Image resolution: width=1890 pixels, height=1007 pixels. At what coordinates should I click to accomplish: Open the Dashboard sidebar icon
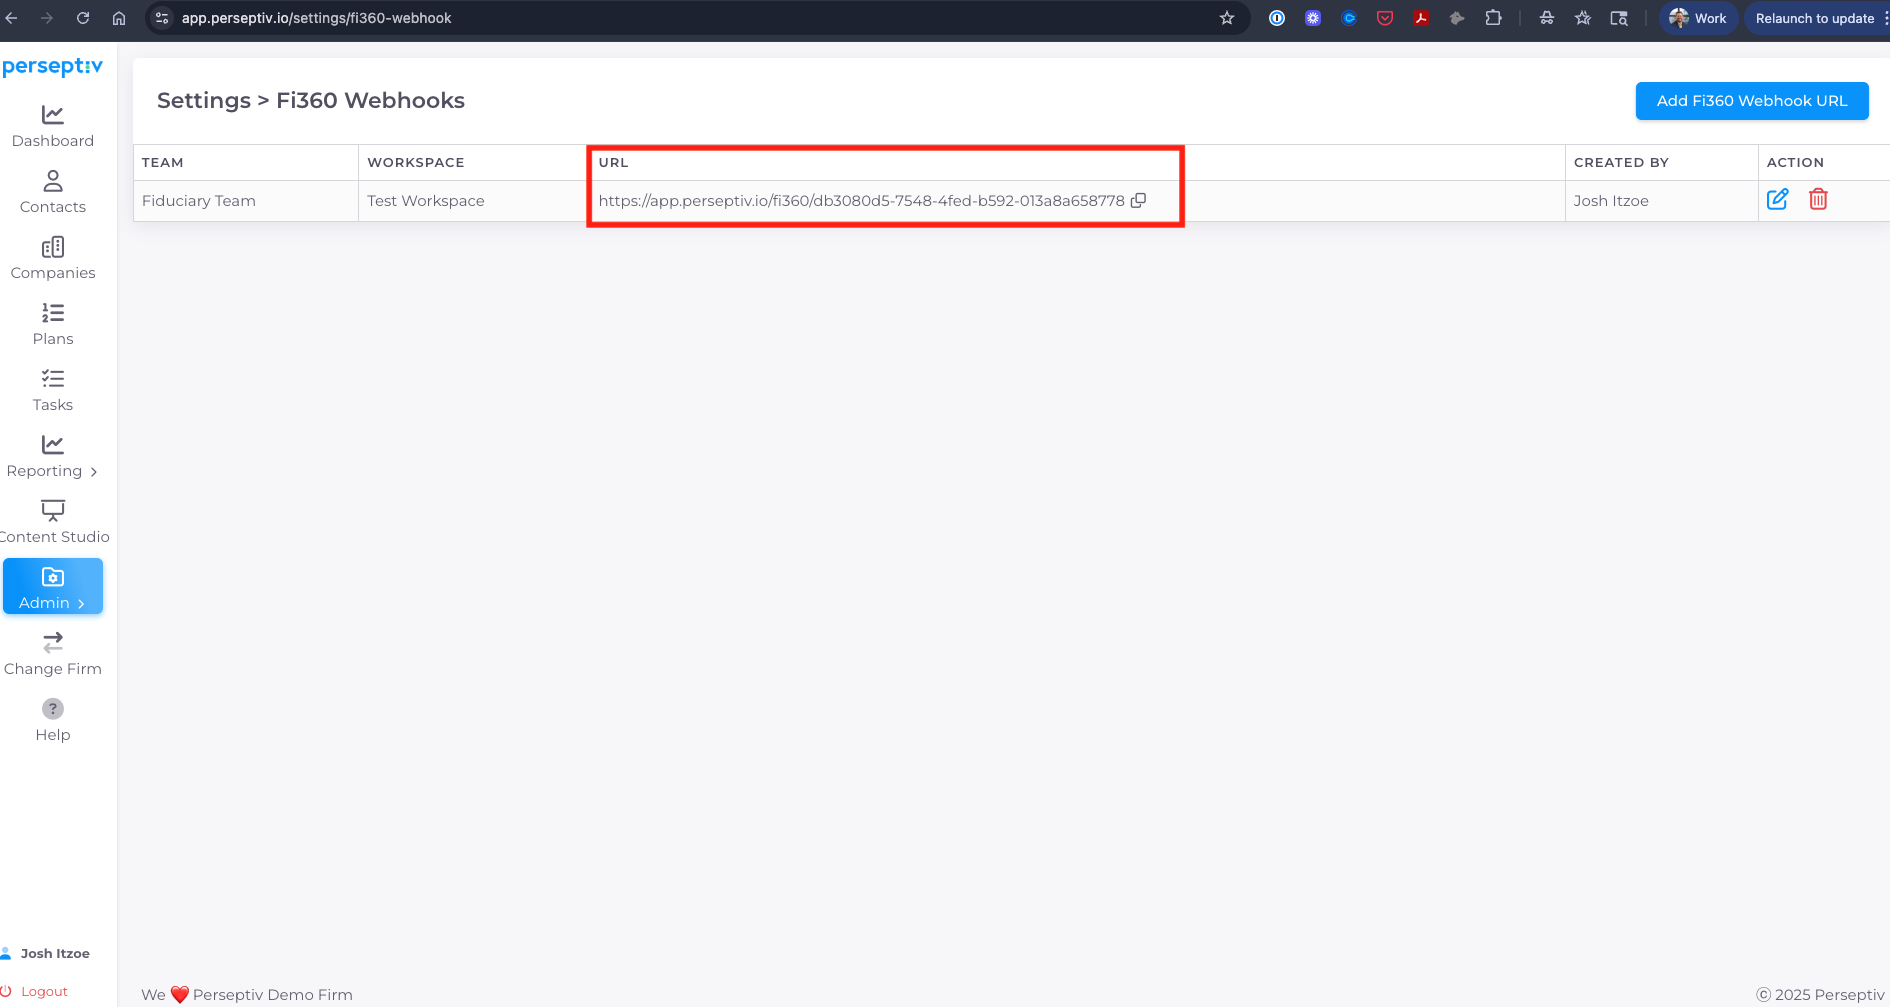(53, 115)
